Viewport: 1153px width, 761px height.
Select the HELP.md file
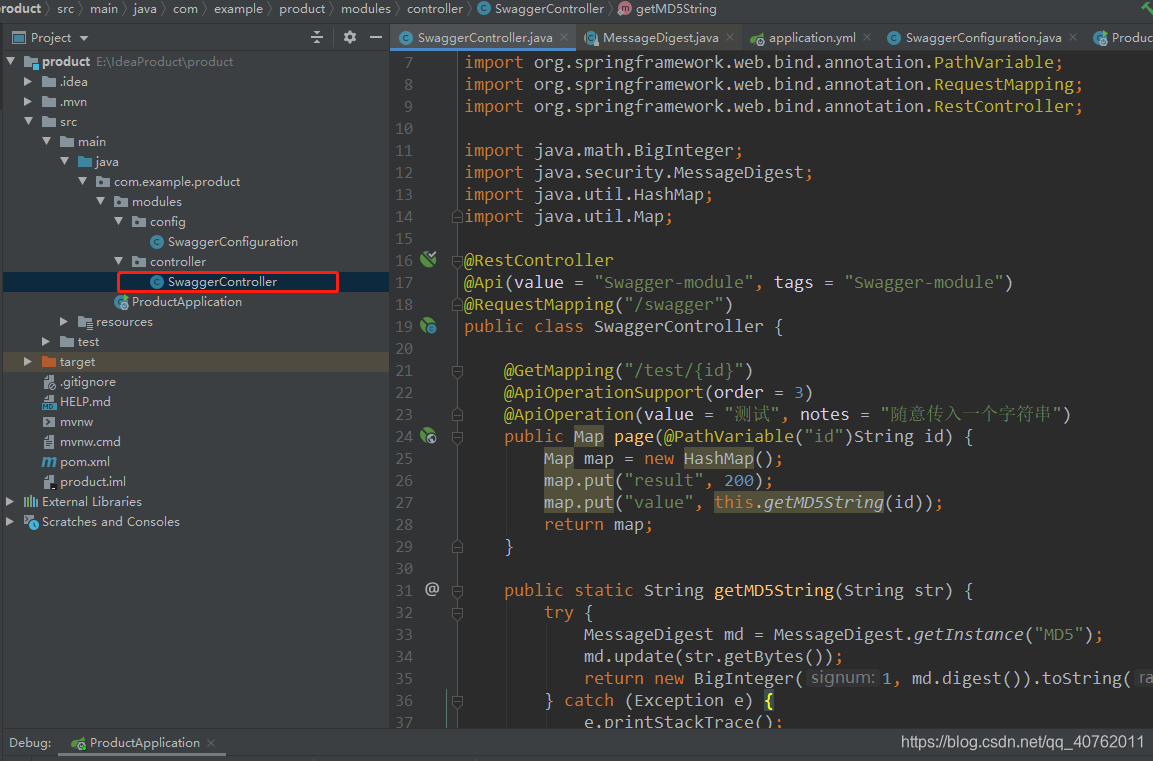tap(76, 401)
